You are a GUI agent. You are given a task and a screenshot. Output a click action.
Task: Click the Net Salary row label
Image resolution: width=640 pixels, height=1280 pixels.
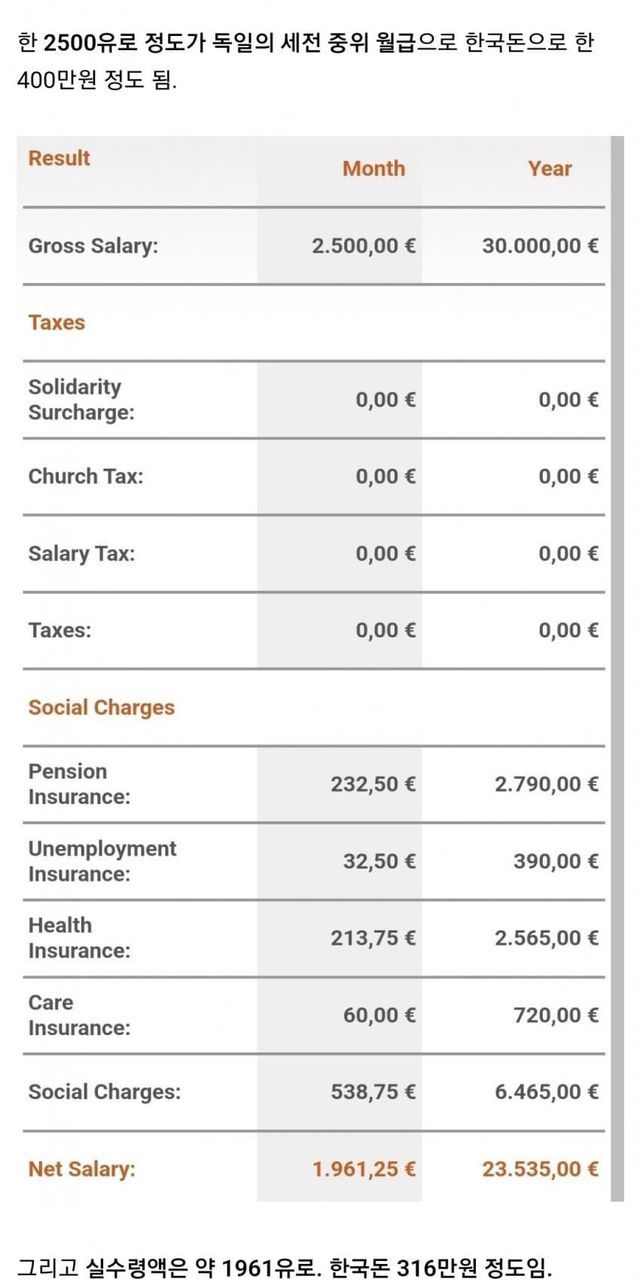pyautogui.click(x=82, y=1168)
